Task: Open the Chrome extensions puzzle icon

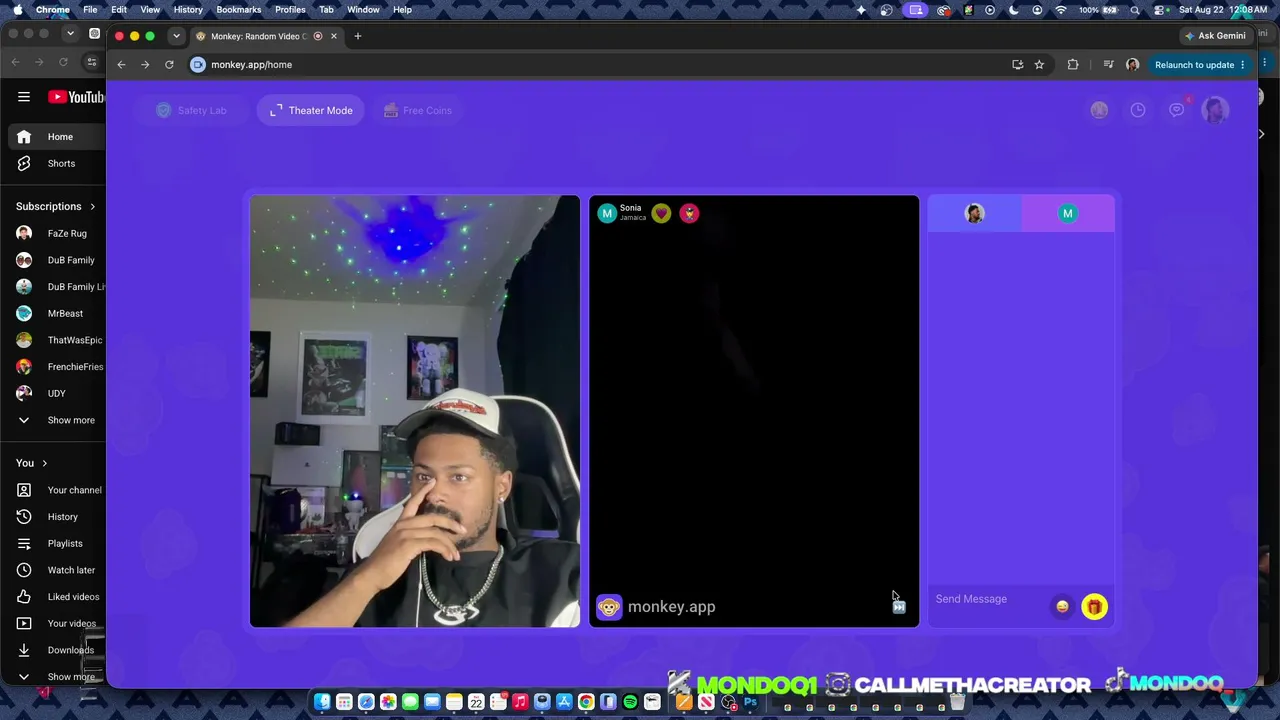Action: click(1073, 65)
